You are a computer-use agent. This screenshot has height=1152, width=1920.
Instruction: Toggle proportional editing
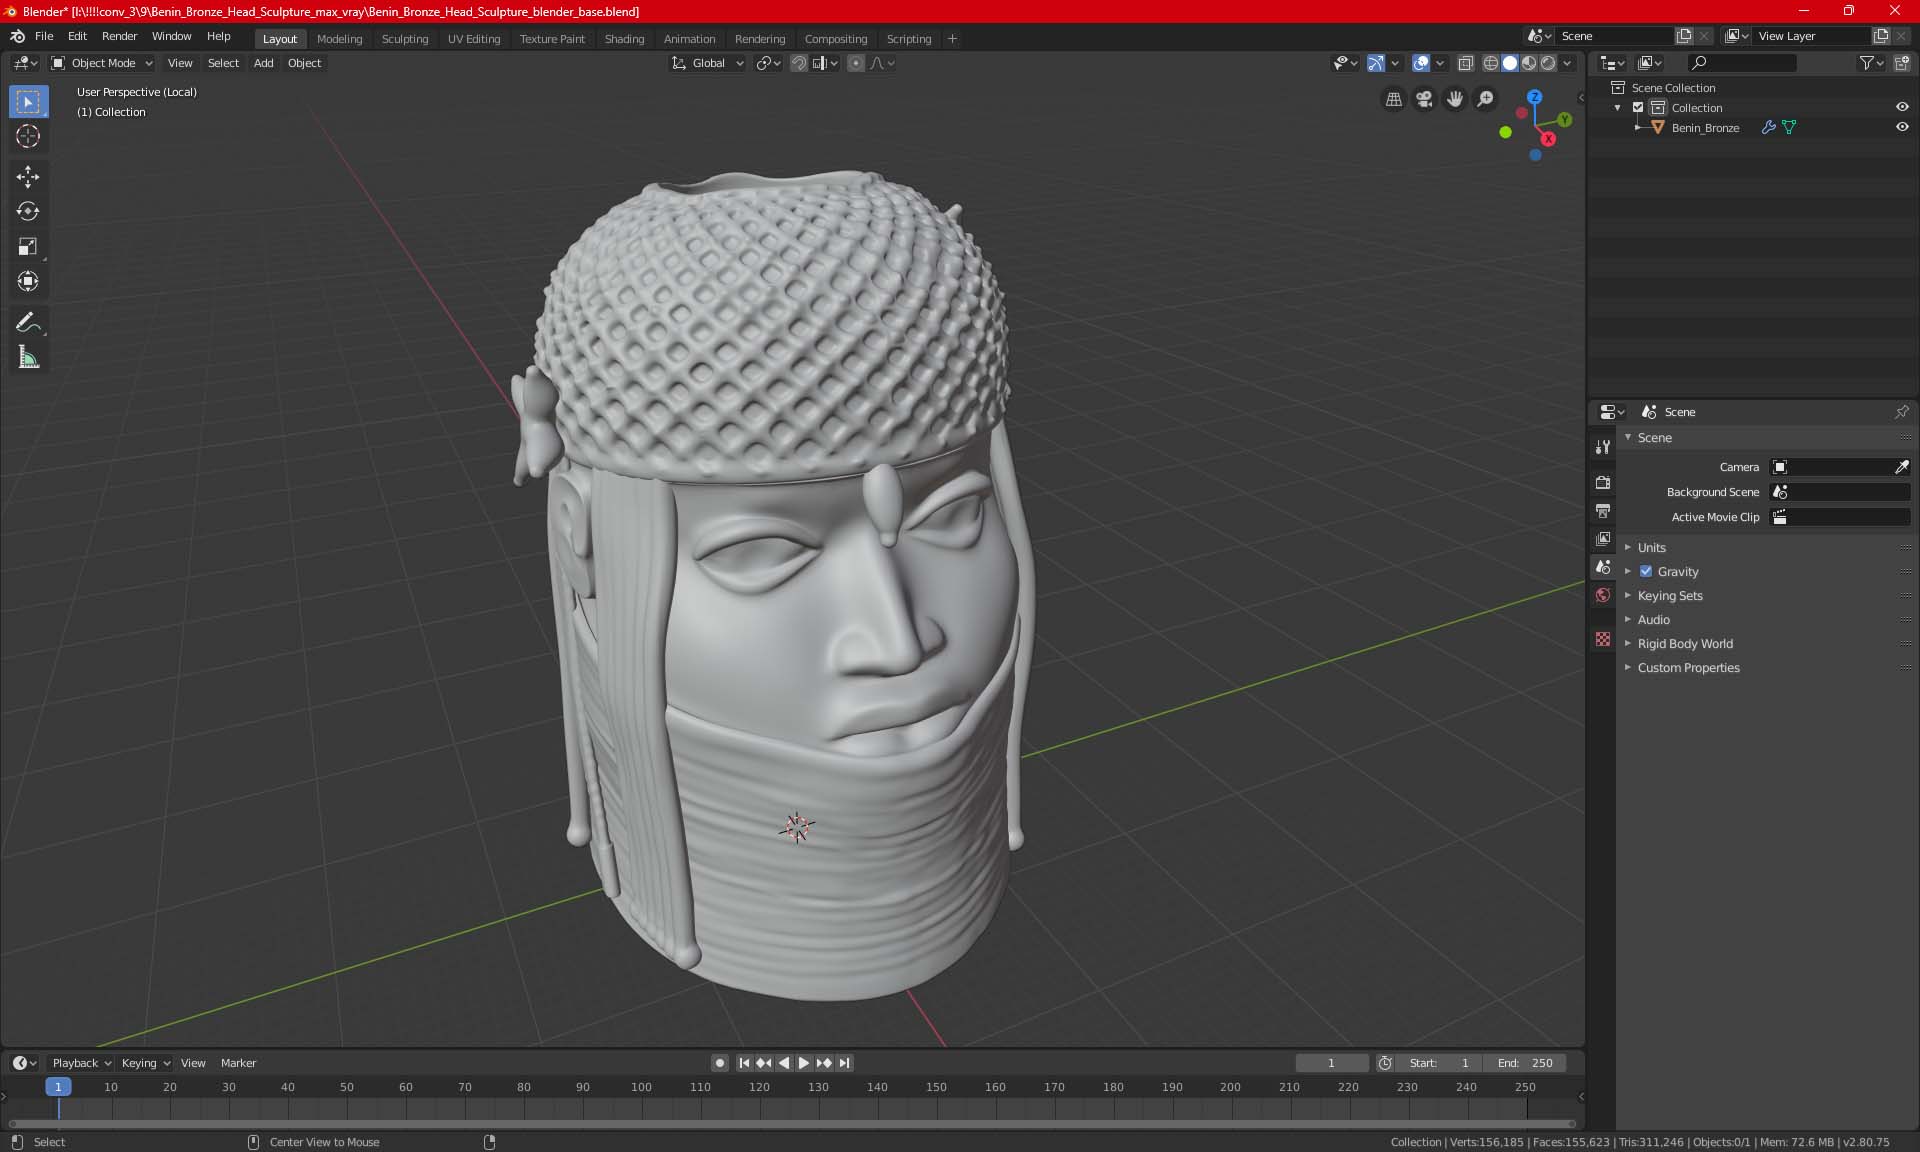pyautogui.click(x=856, y=63)
